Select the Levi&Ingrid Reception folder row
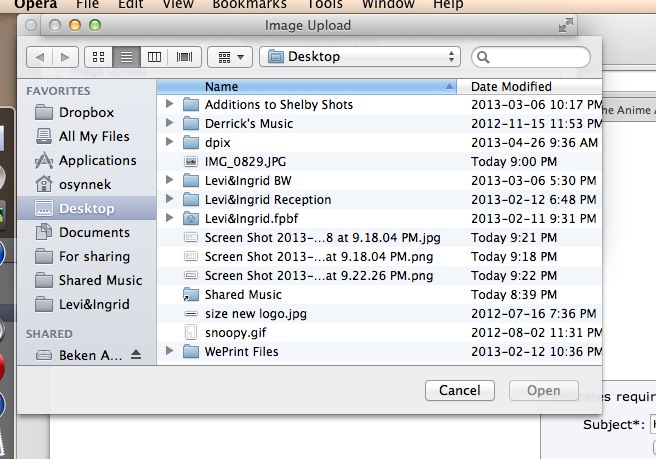 (379, 200)
